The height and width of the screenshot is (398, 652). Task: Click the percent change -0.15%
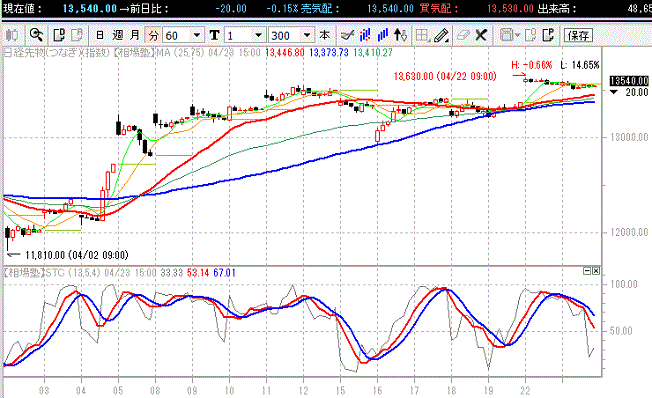tap(282, 8)
